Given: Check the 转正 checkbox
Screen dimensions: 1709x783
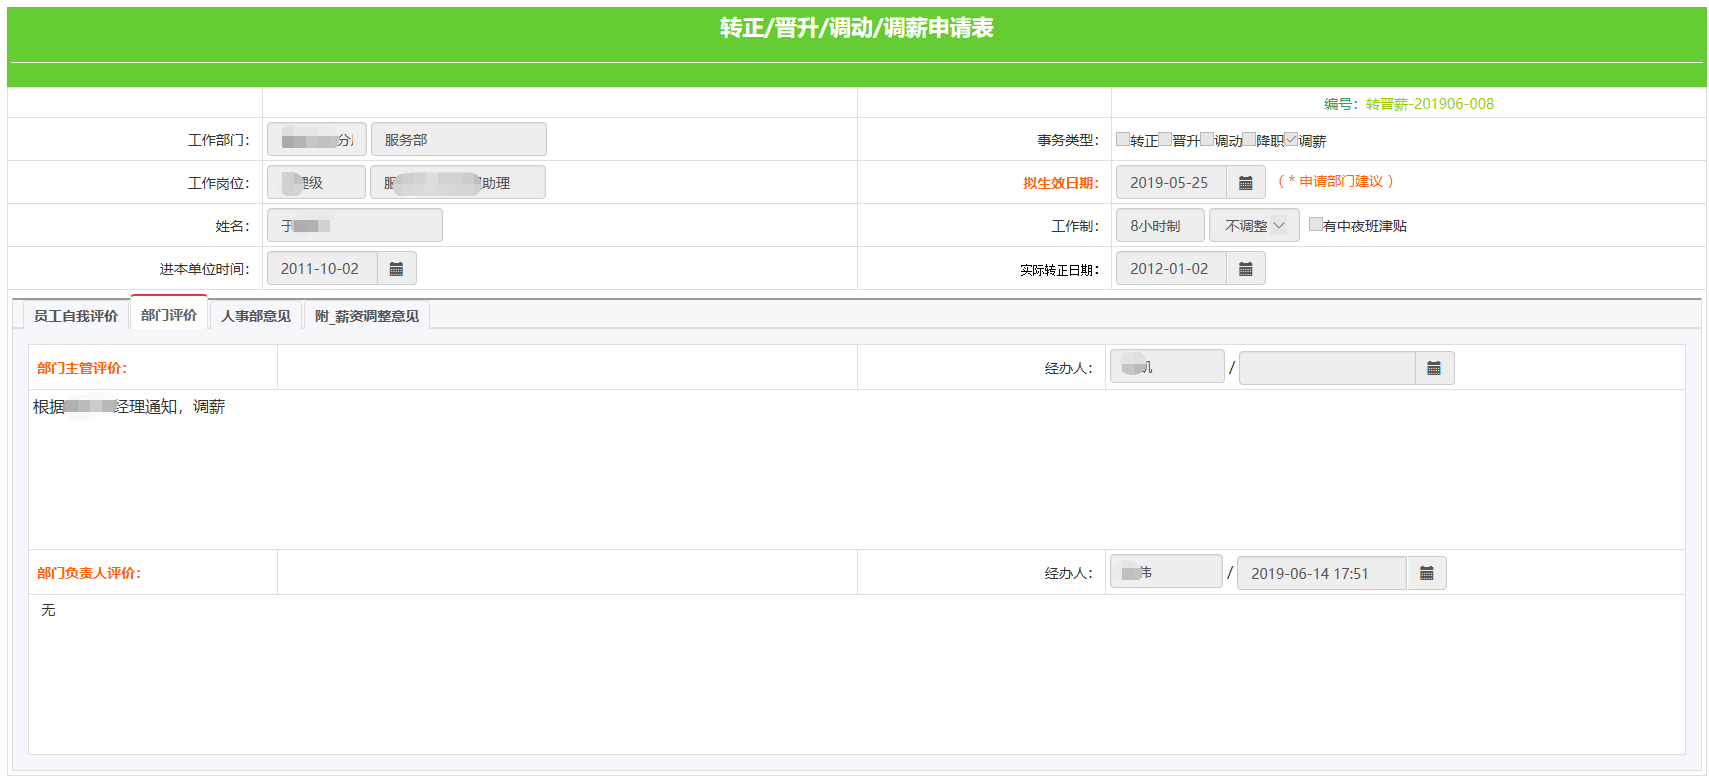Looking at the screenshot, I should click(1123, 140).
